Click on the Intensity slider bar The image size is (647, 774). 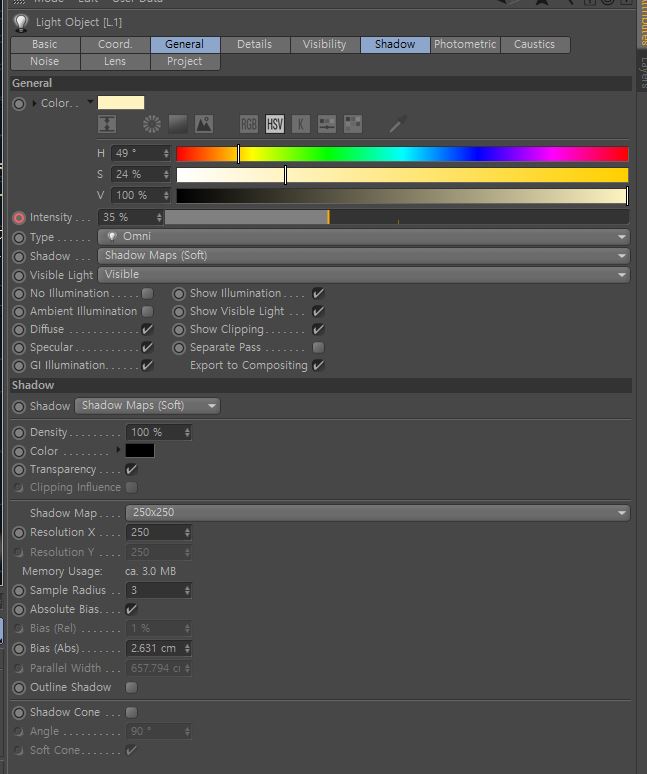[397, 217]
